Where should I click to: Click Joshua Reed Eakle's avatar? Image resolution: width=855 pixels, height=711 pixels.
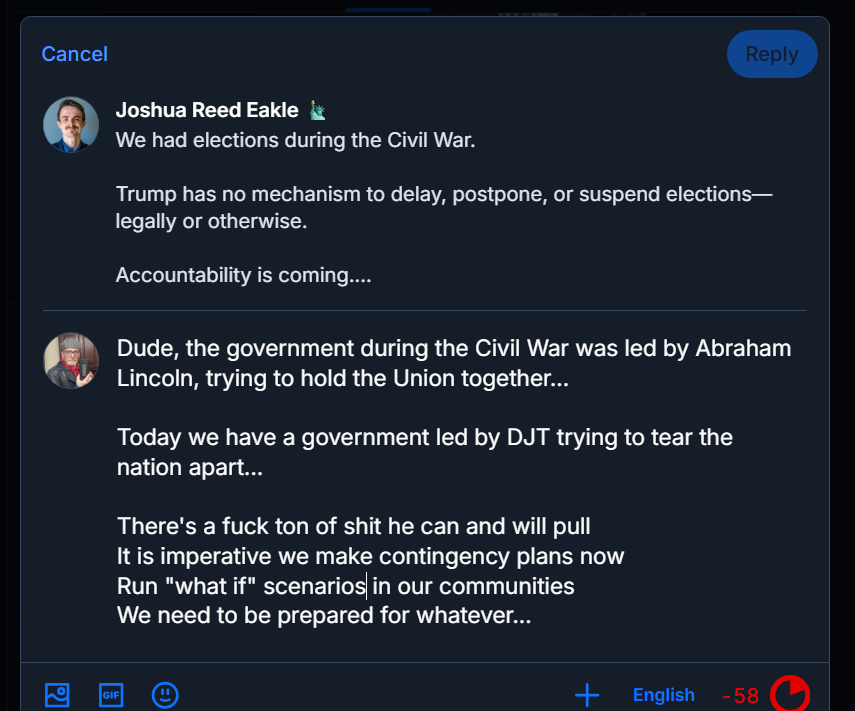click(71, 125)
